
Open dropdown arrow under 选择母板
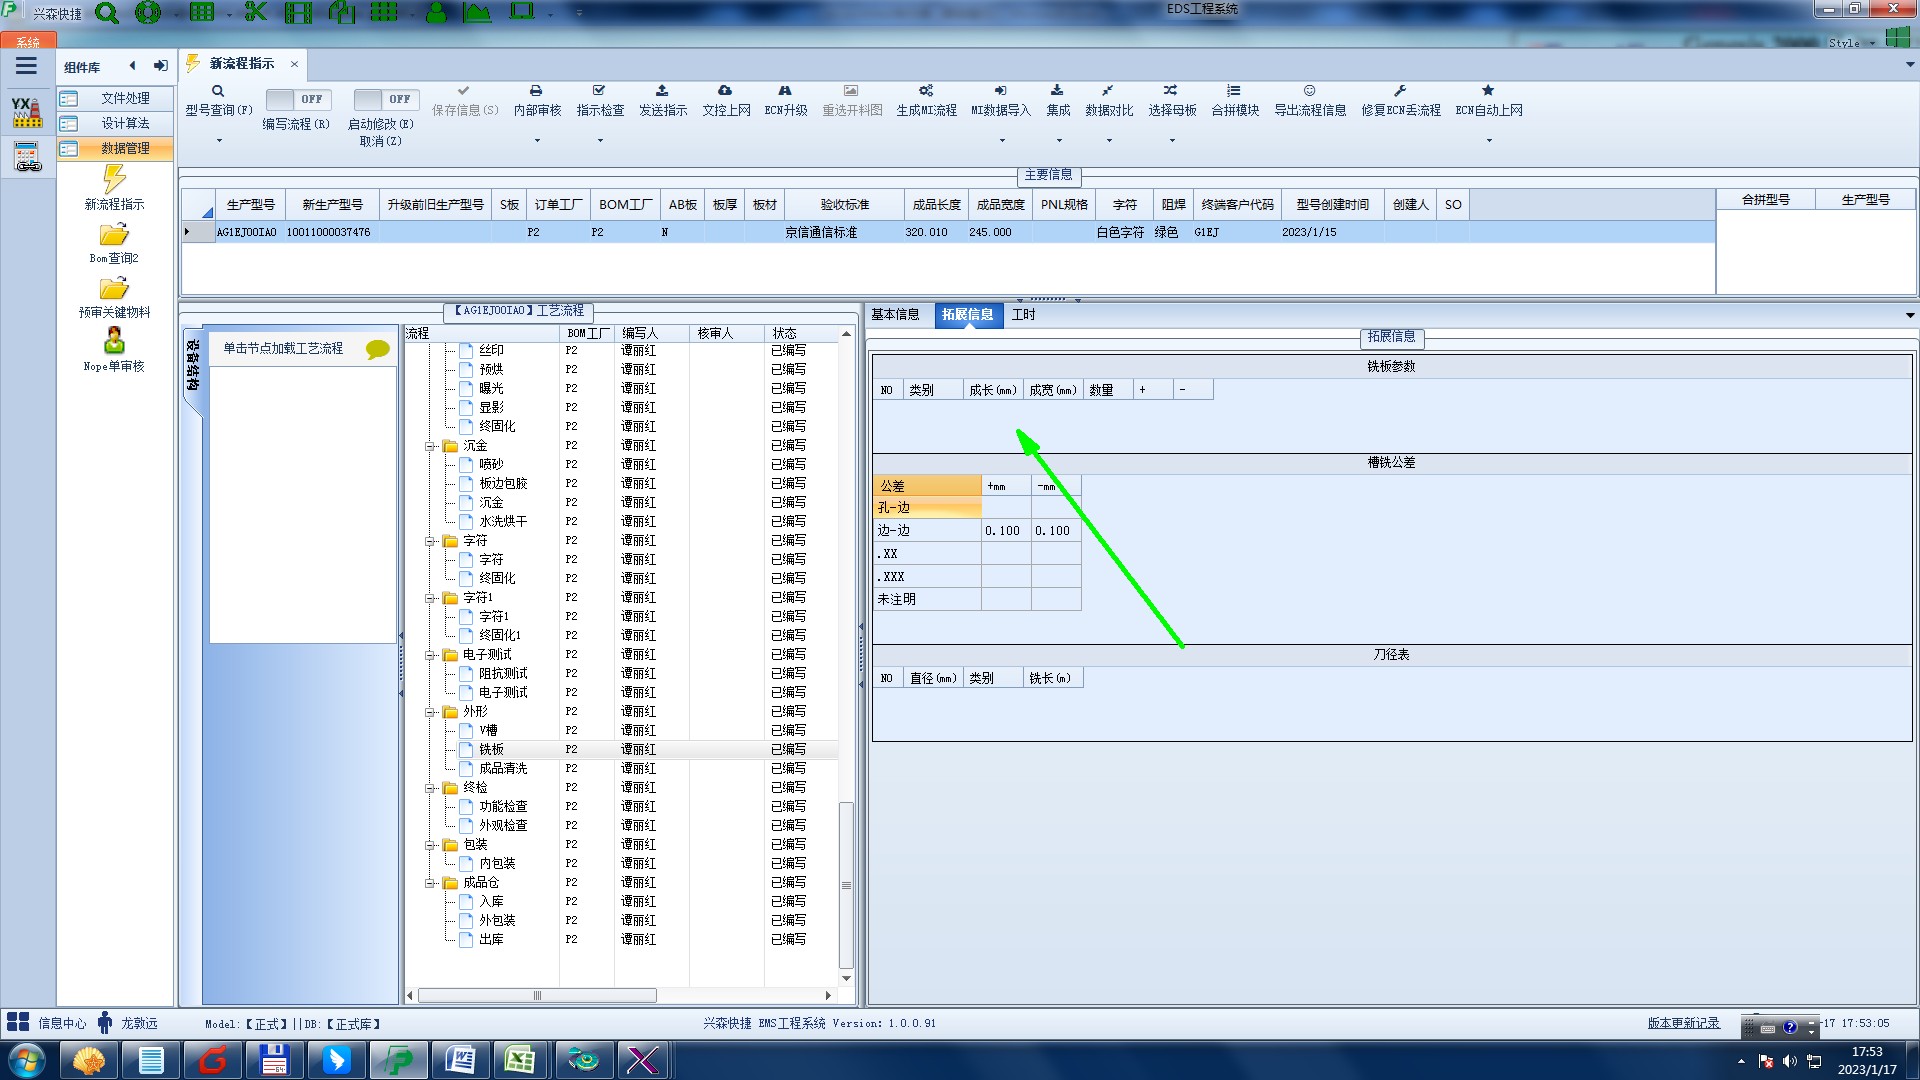click(1172, 140)
